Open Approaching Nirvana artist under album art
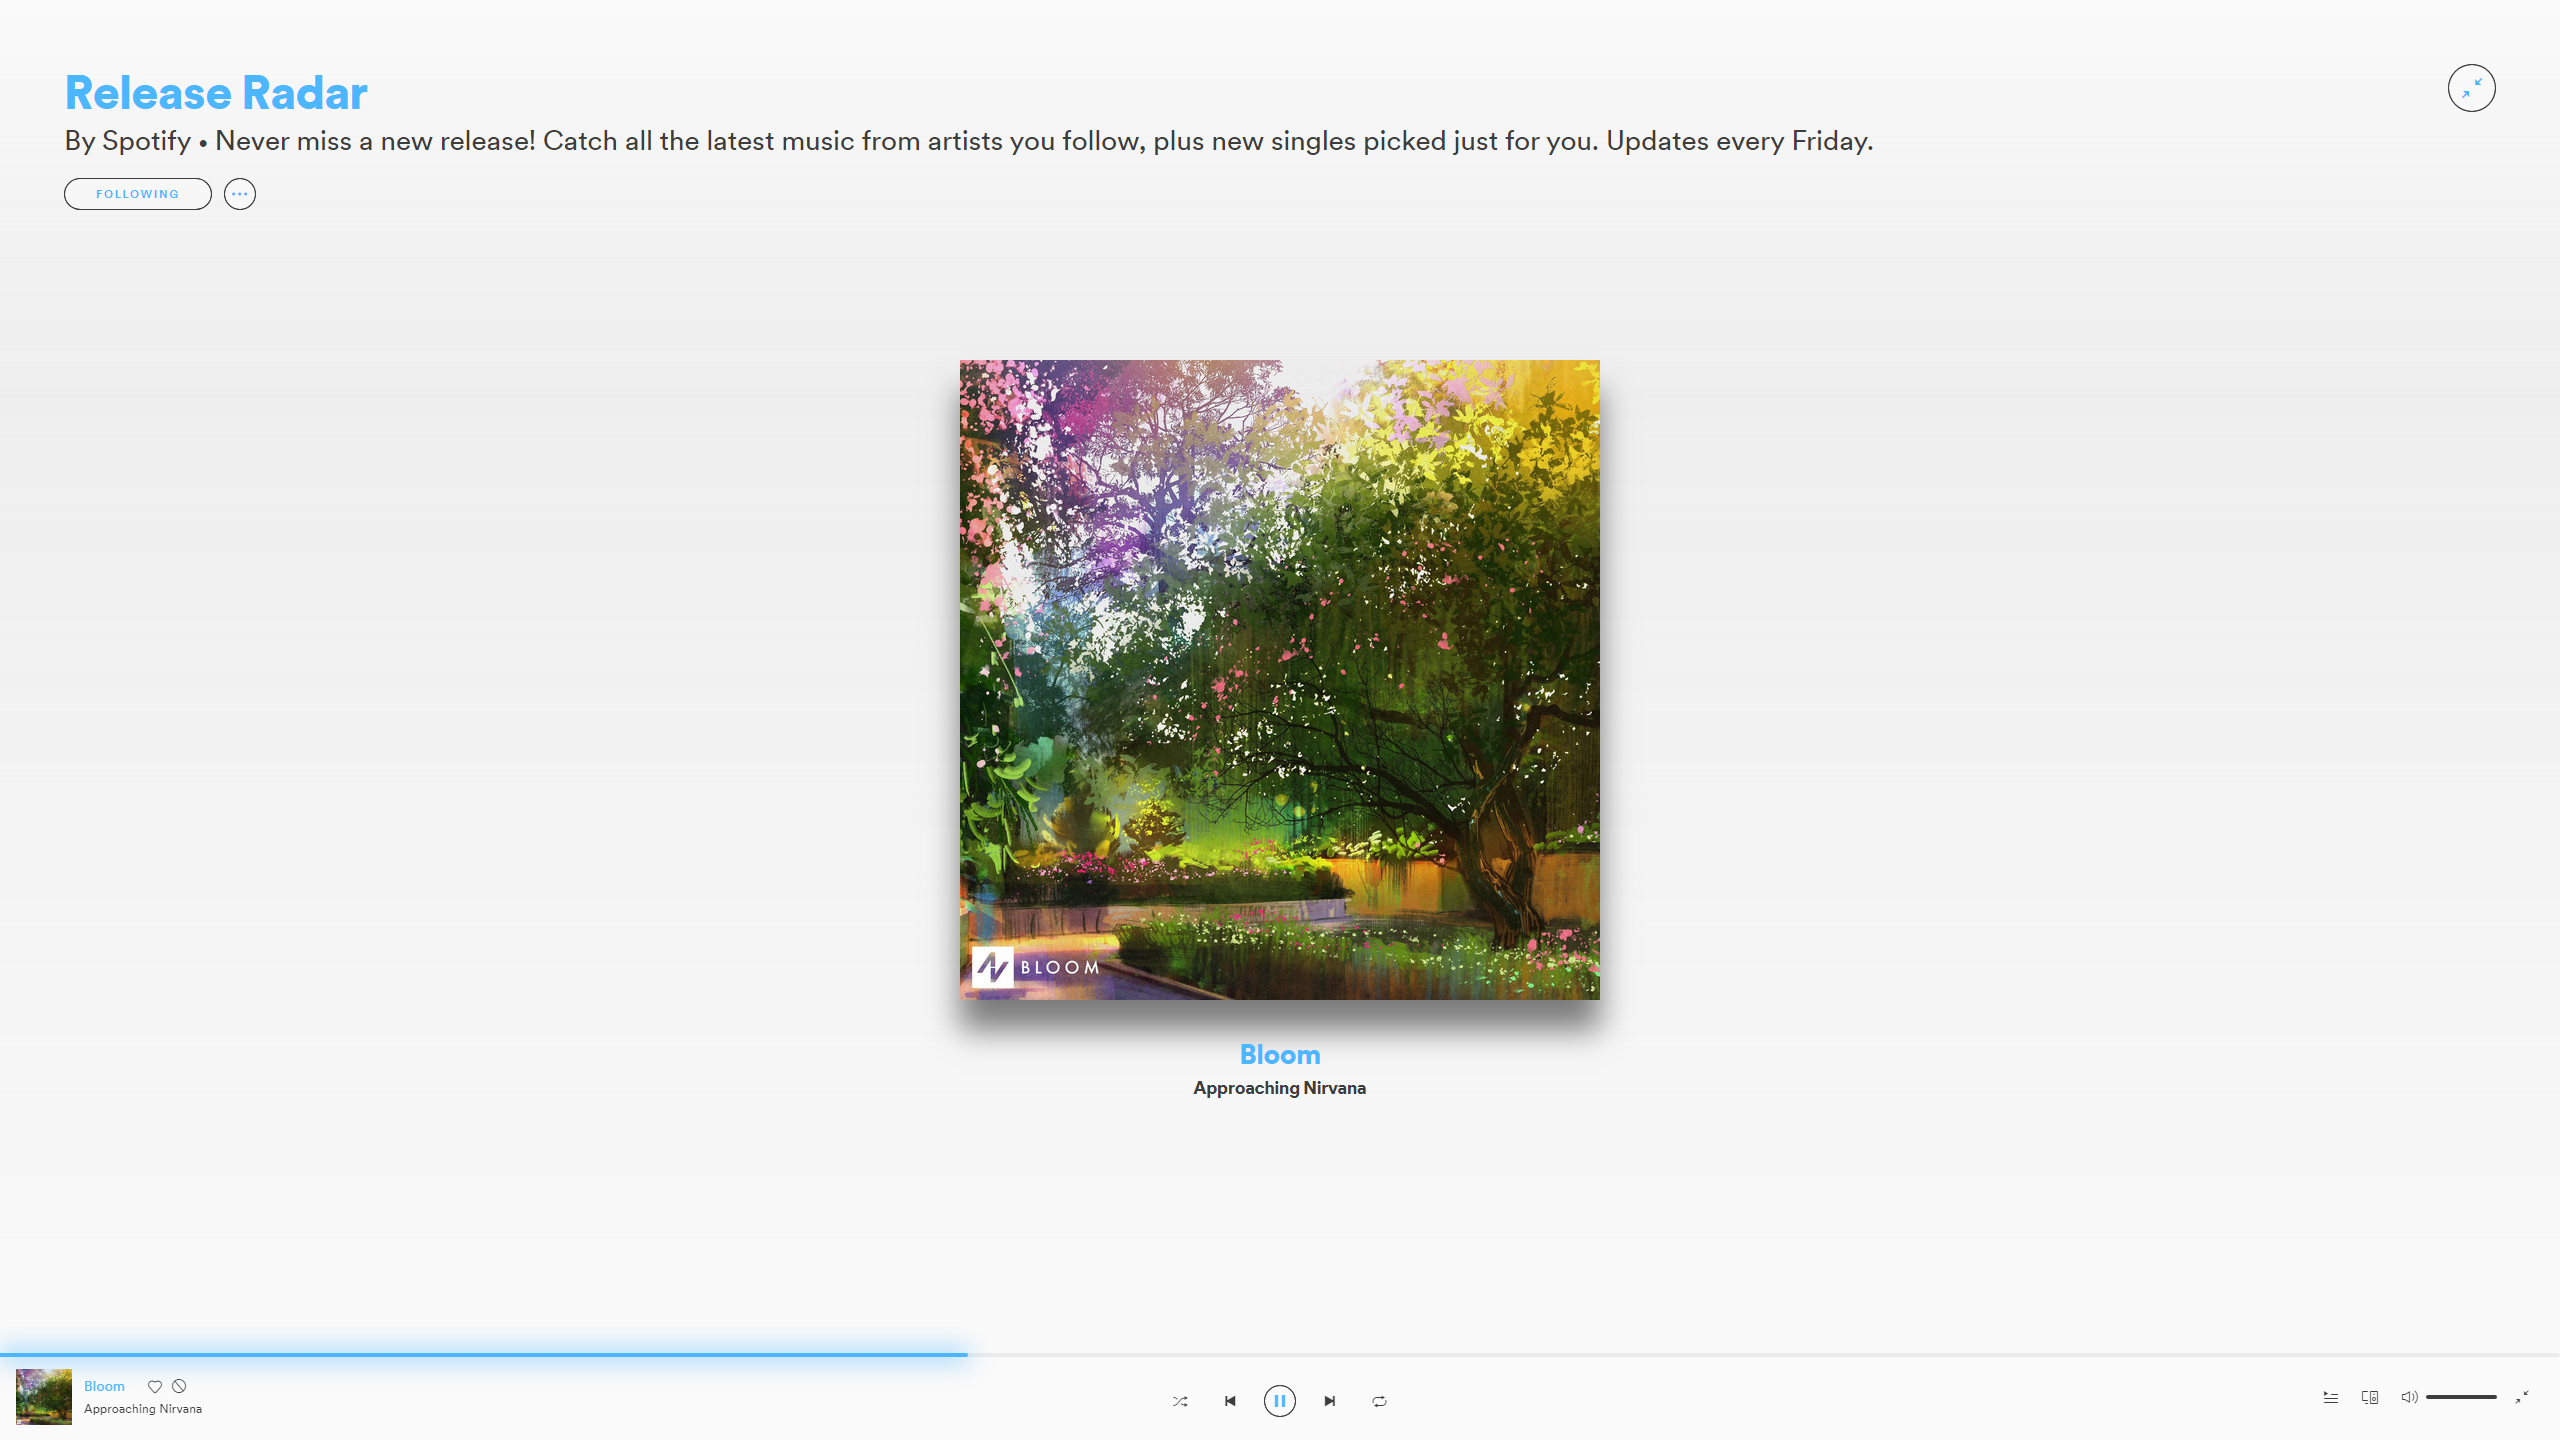The image size is (2560, 1440). [1279, 1088]
